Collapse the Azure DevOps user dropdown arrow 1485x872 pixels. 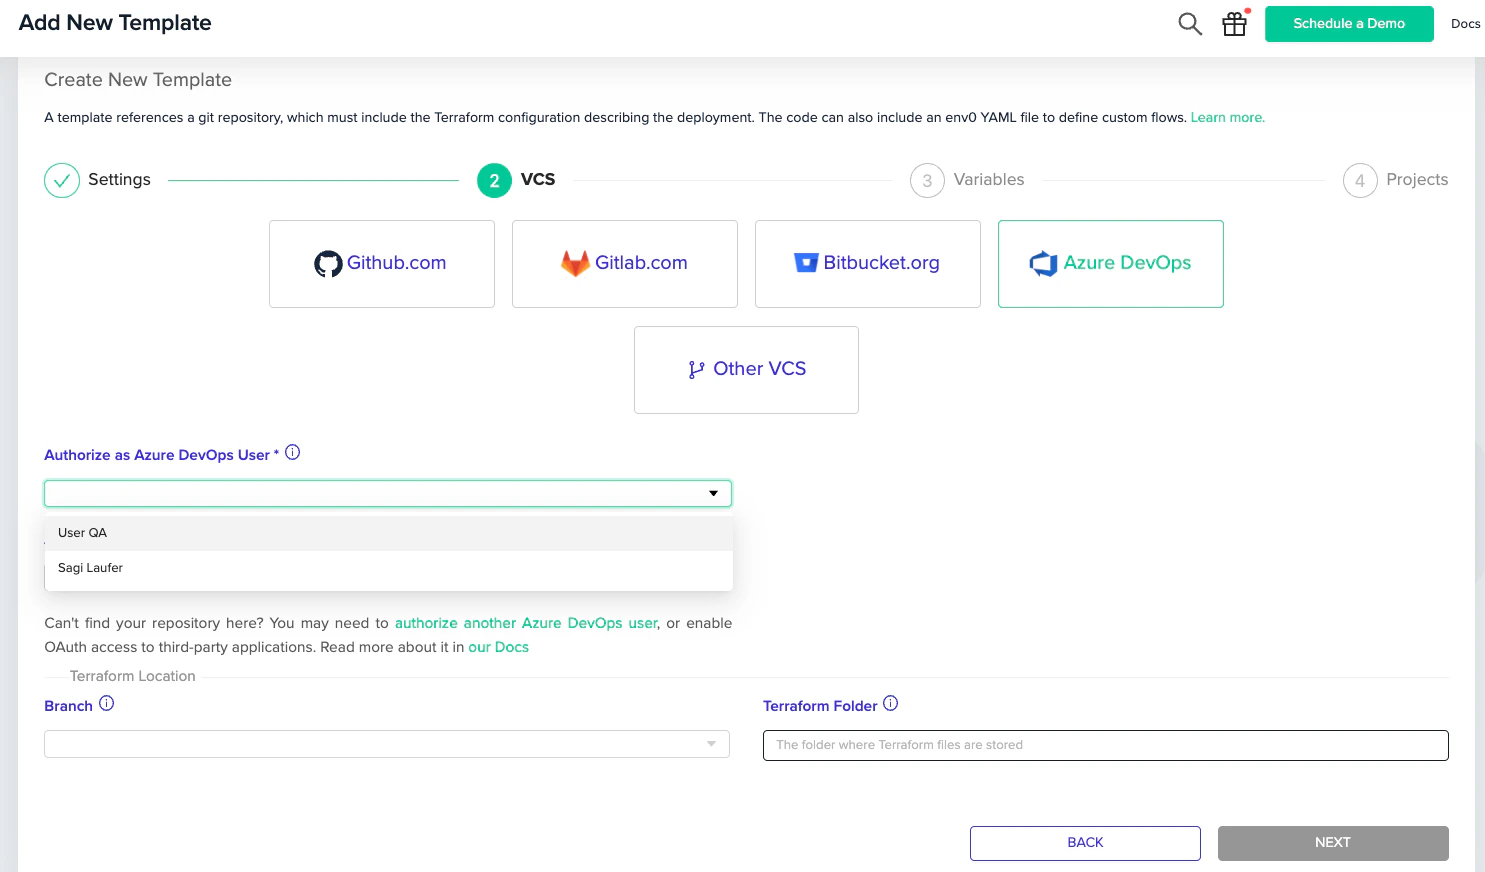713,493
